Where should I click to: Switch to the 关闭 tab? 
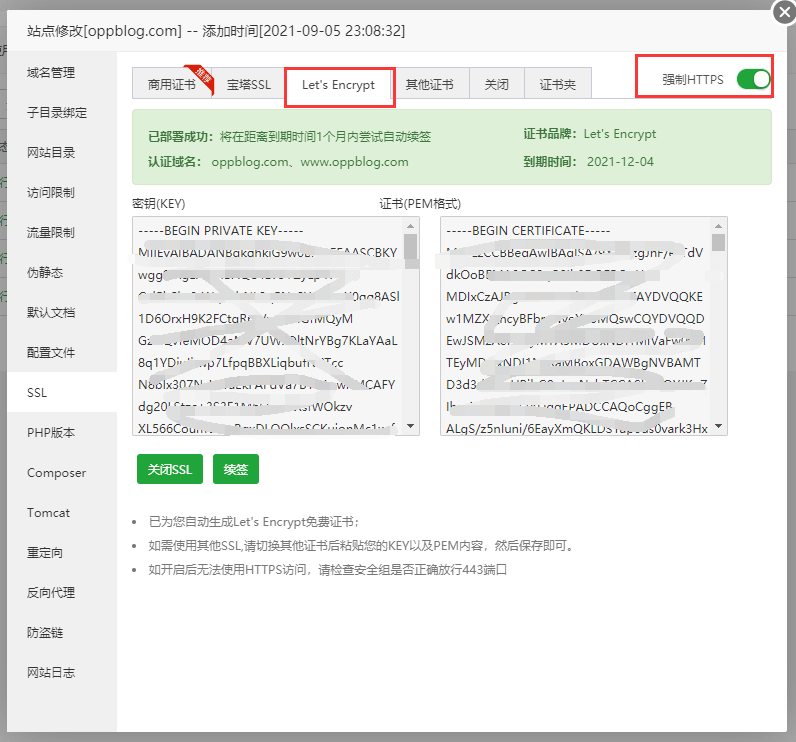point(496,84)
